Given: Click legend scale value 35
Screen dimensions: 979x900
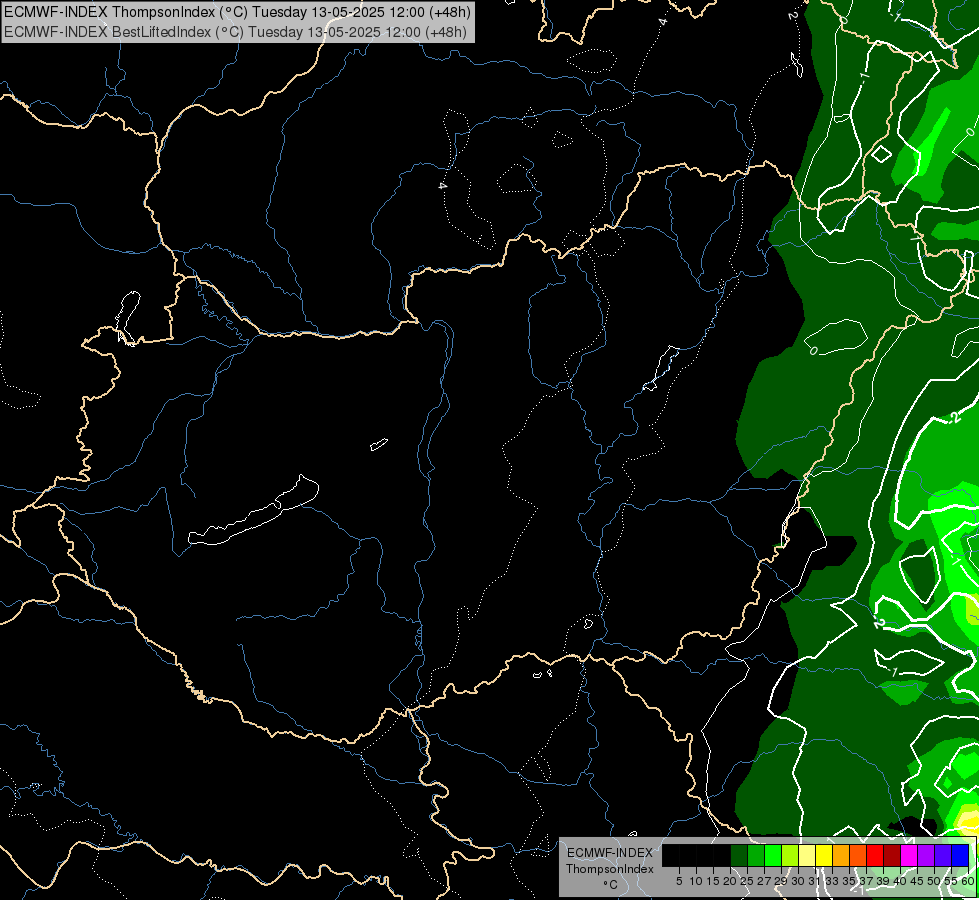Looking at the screenshot, I should point(850,881).
